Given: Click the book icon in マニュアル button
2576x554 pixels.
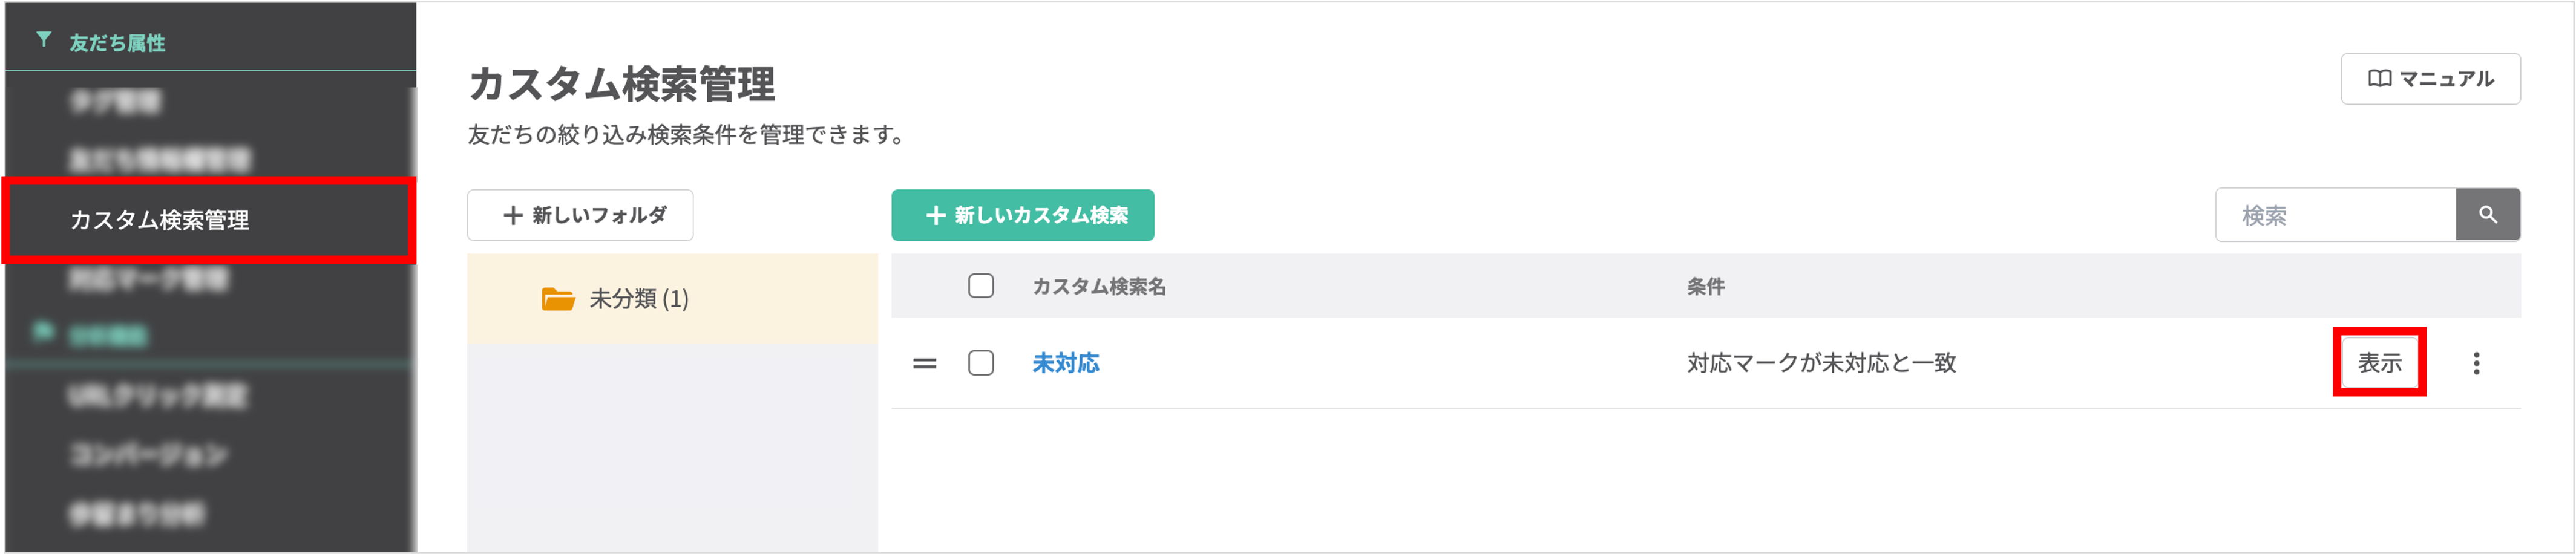Looking at the screenshot, I should pos(2380,79).
